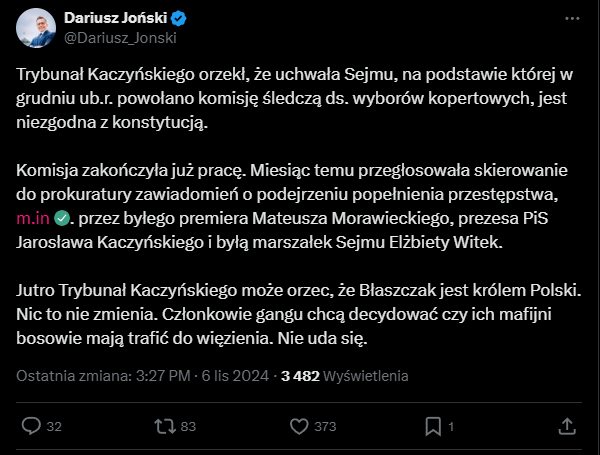Repost using the retweet arrows icon
This screenshot has width=600, height=455.
click(x=164, y=426)
